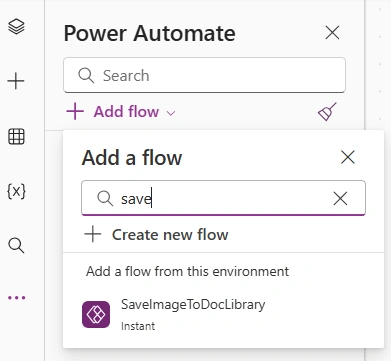Image resolution: width=391 pixels, height=361 pixels.
Task: Open the sidebar Search magnifier icon
Action: (16, 246)
